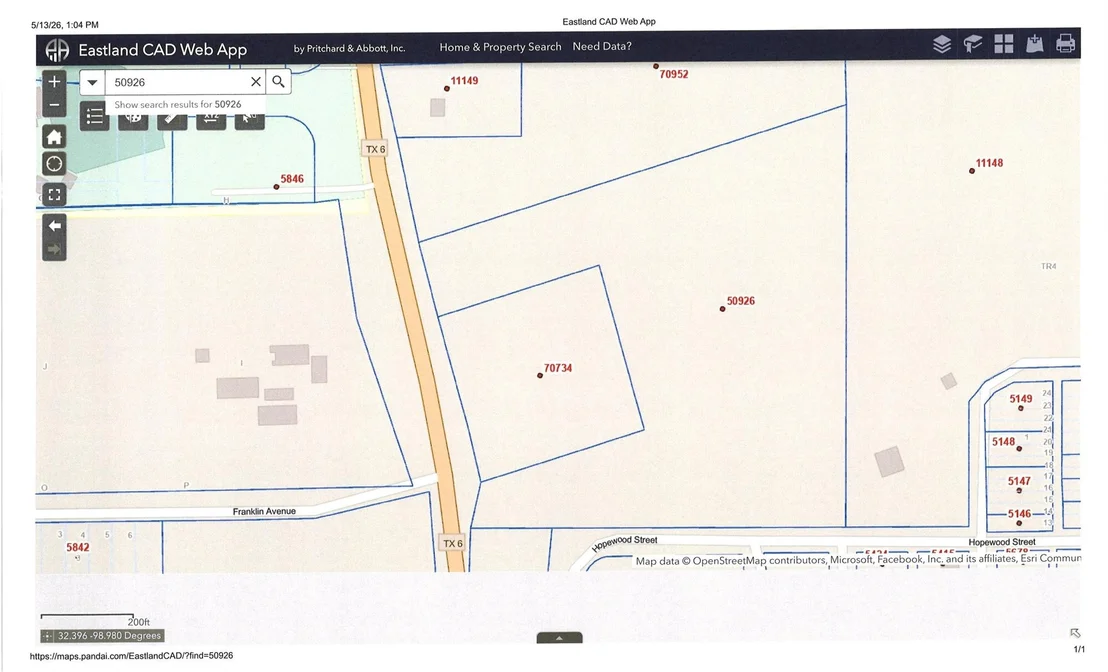Open the layer list stack icon

coord(942,45)
